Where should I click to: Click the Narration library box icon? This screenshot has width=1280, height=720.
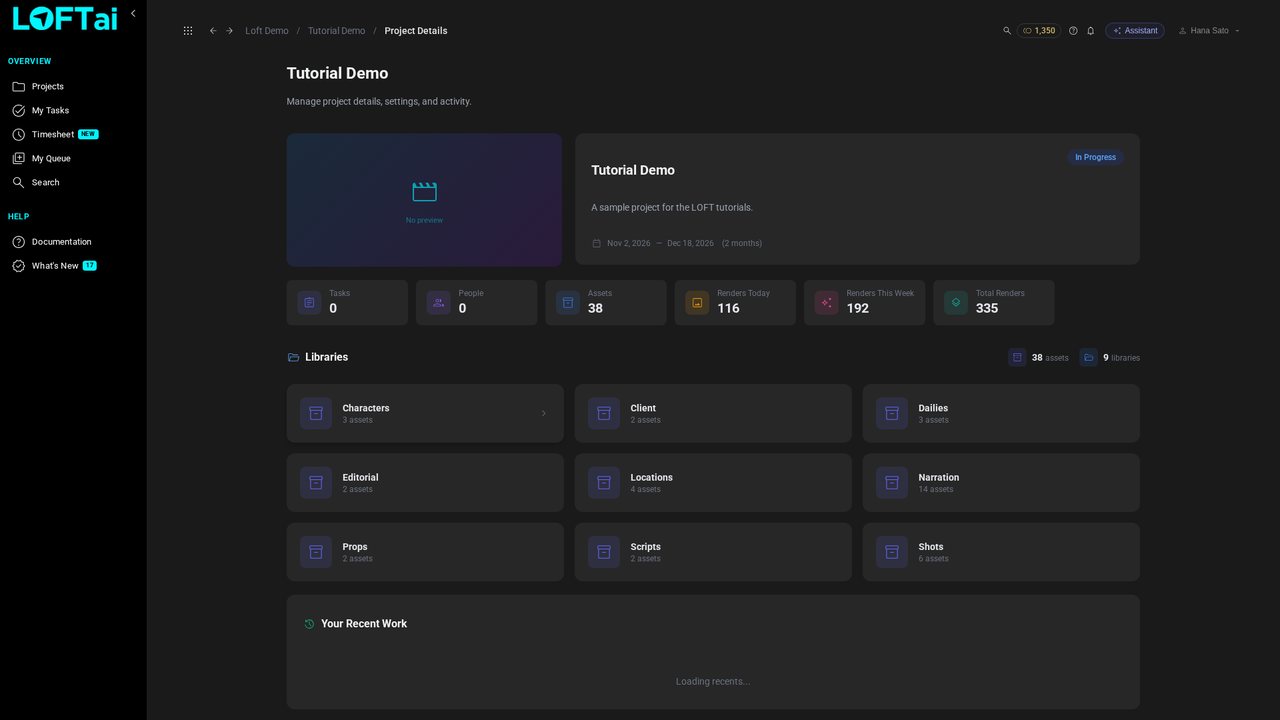tap(892, 483)
